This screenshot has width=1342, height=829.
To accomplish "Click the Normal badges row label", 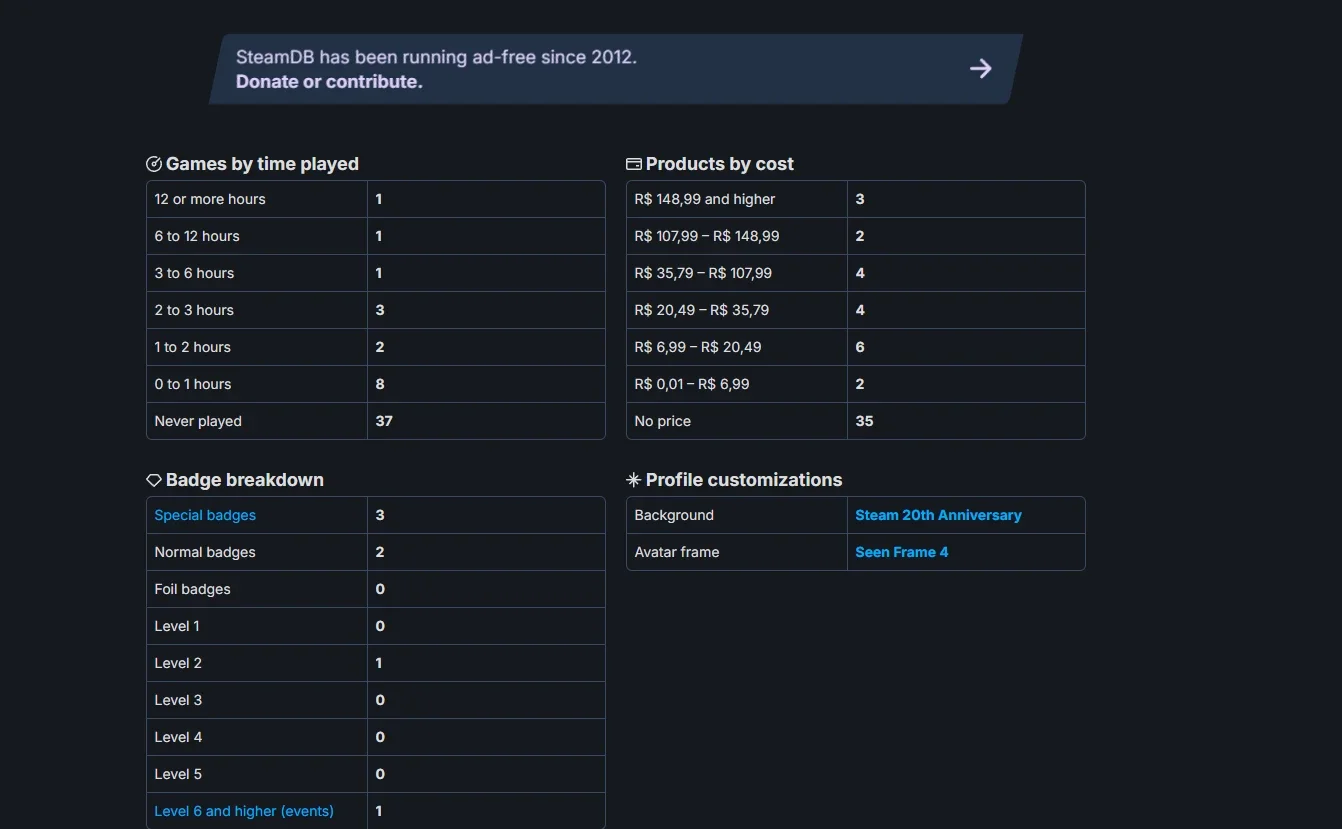I will [x=205, y=552].
